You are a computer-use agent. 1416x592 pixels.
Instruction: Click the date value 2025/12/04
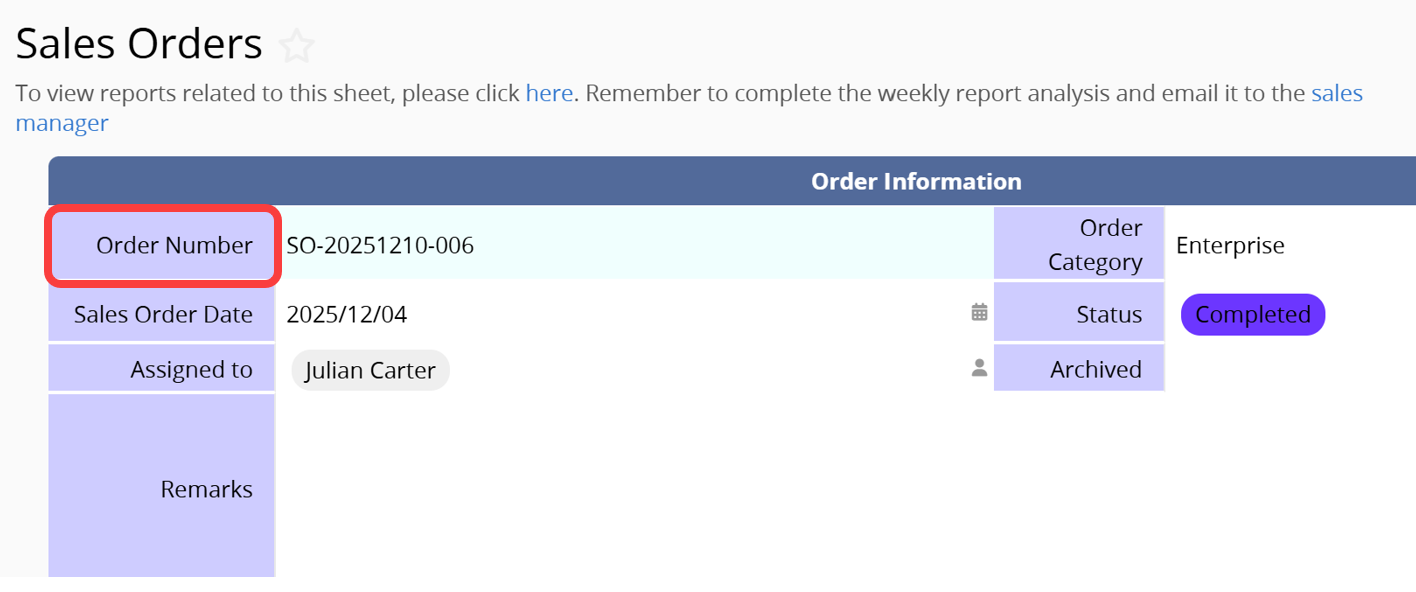click(346, 315)
